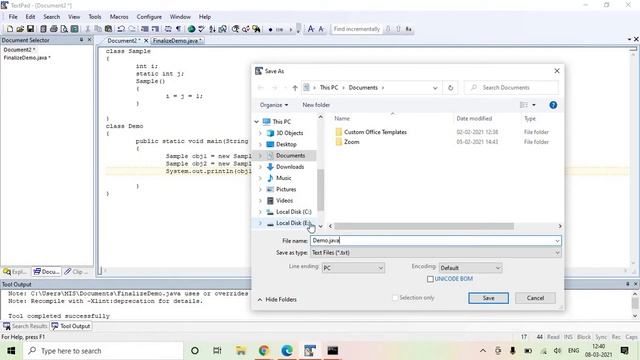This screenshot has width=640, height=360.
Task: Collapse the This PC tree node
Action: (257, 122)
